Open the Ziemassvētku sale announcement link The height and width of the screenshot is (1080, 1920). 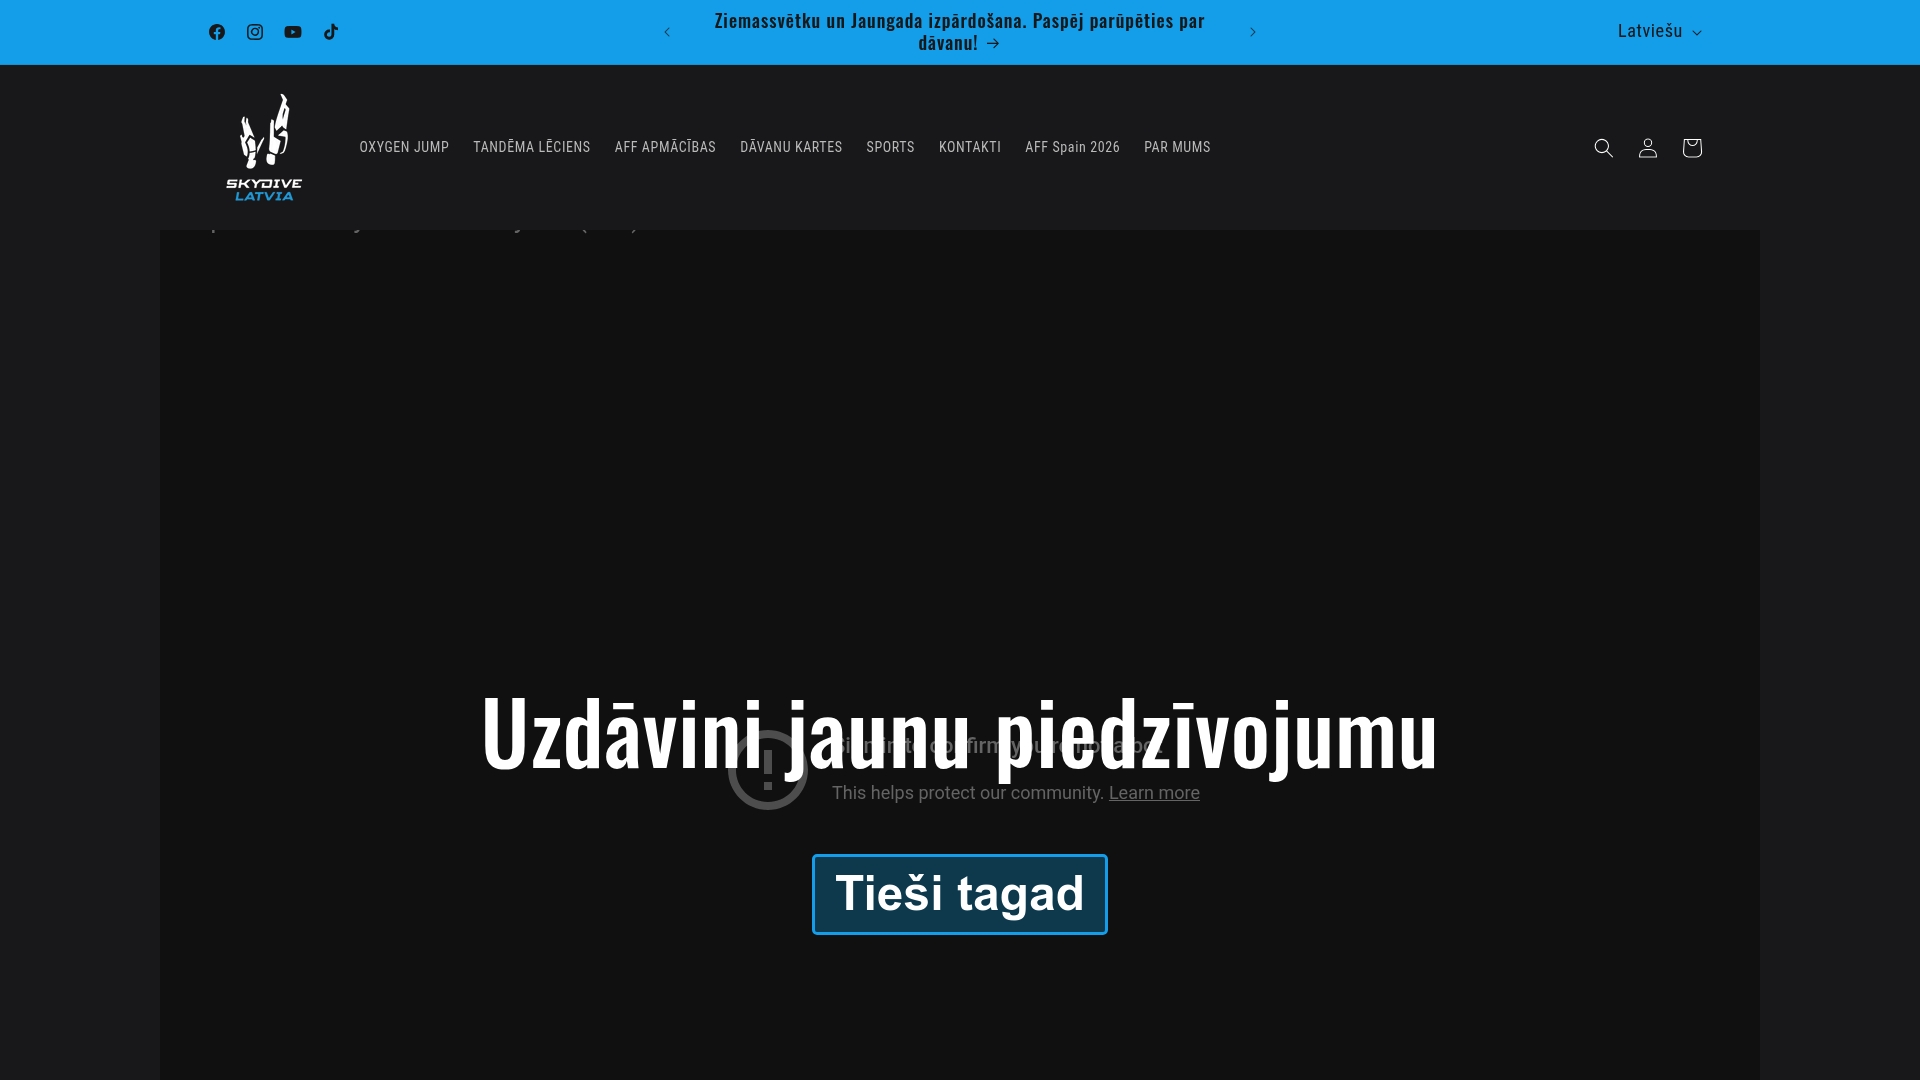click(x=959, y=31)
